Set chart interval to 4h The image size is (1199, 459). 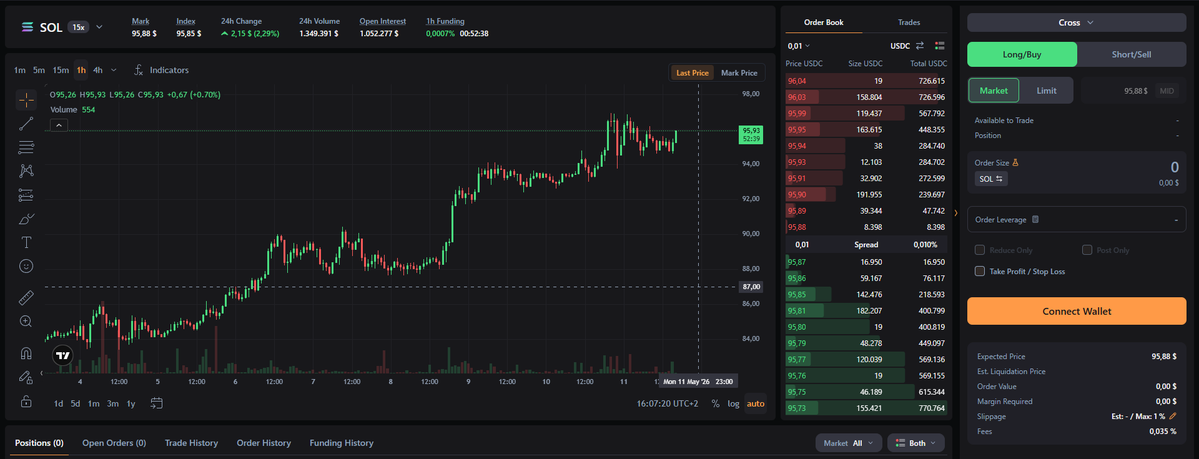pyautogui.click(x=98, y=70)
